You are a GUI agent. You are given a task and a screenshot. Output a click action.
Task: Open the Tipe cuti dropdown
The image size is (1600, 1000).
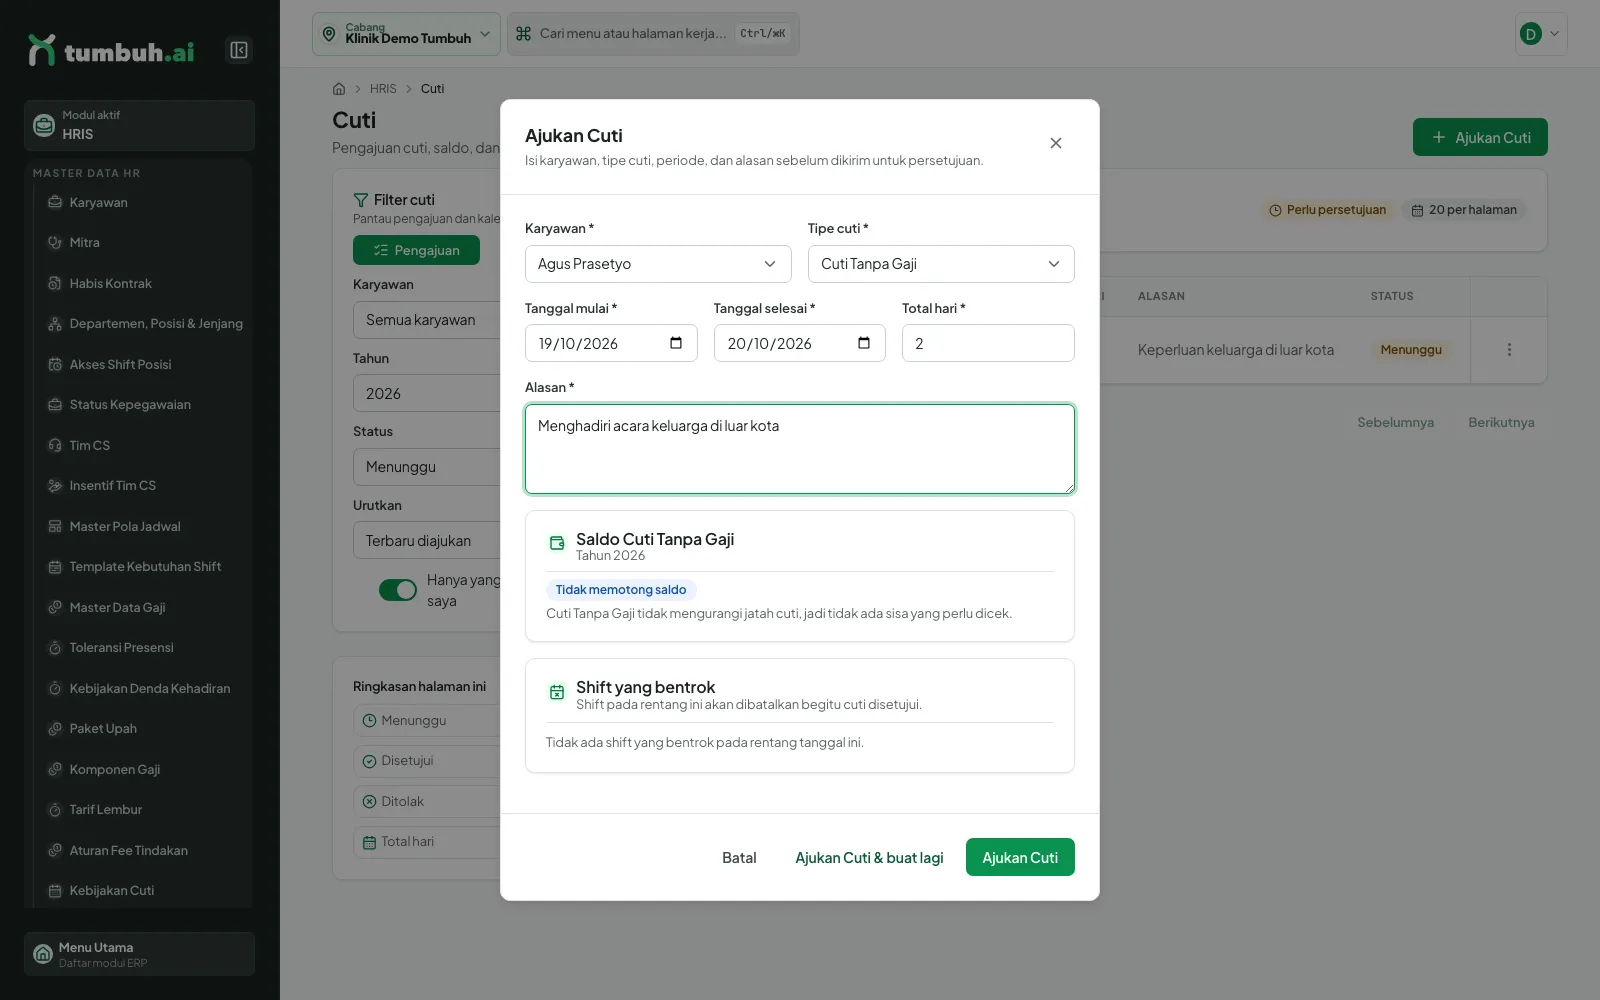[x=941, y=264]
